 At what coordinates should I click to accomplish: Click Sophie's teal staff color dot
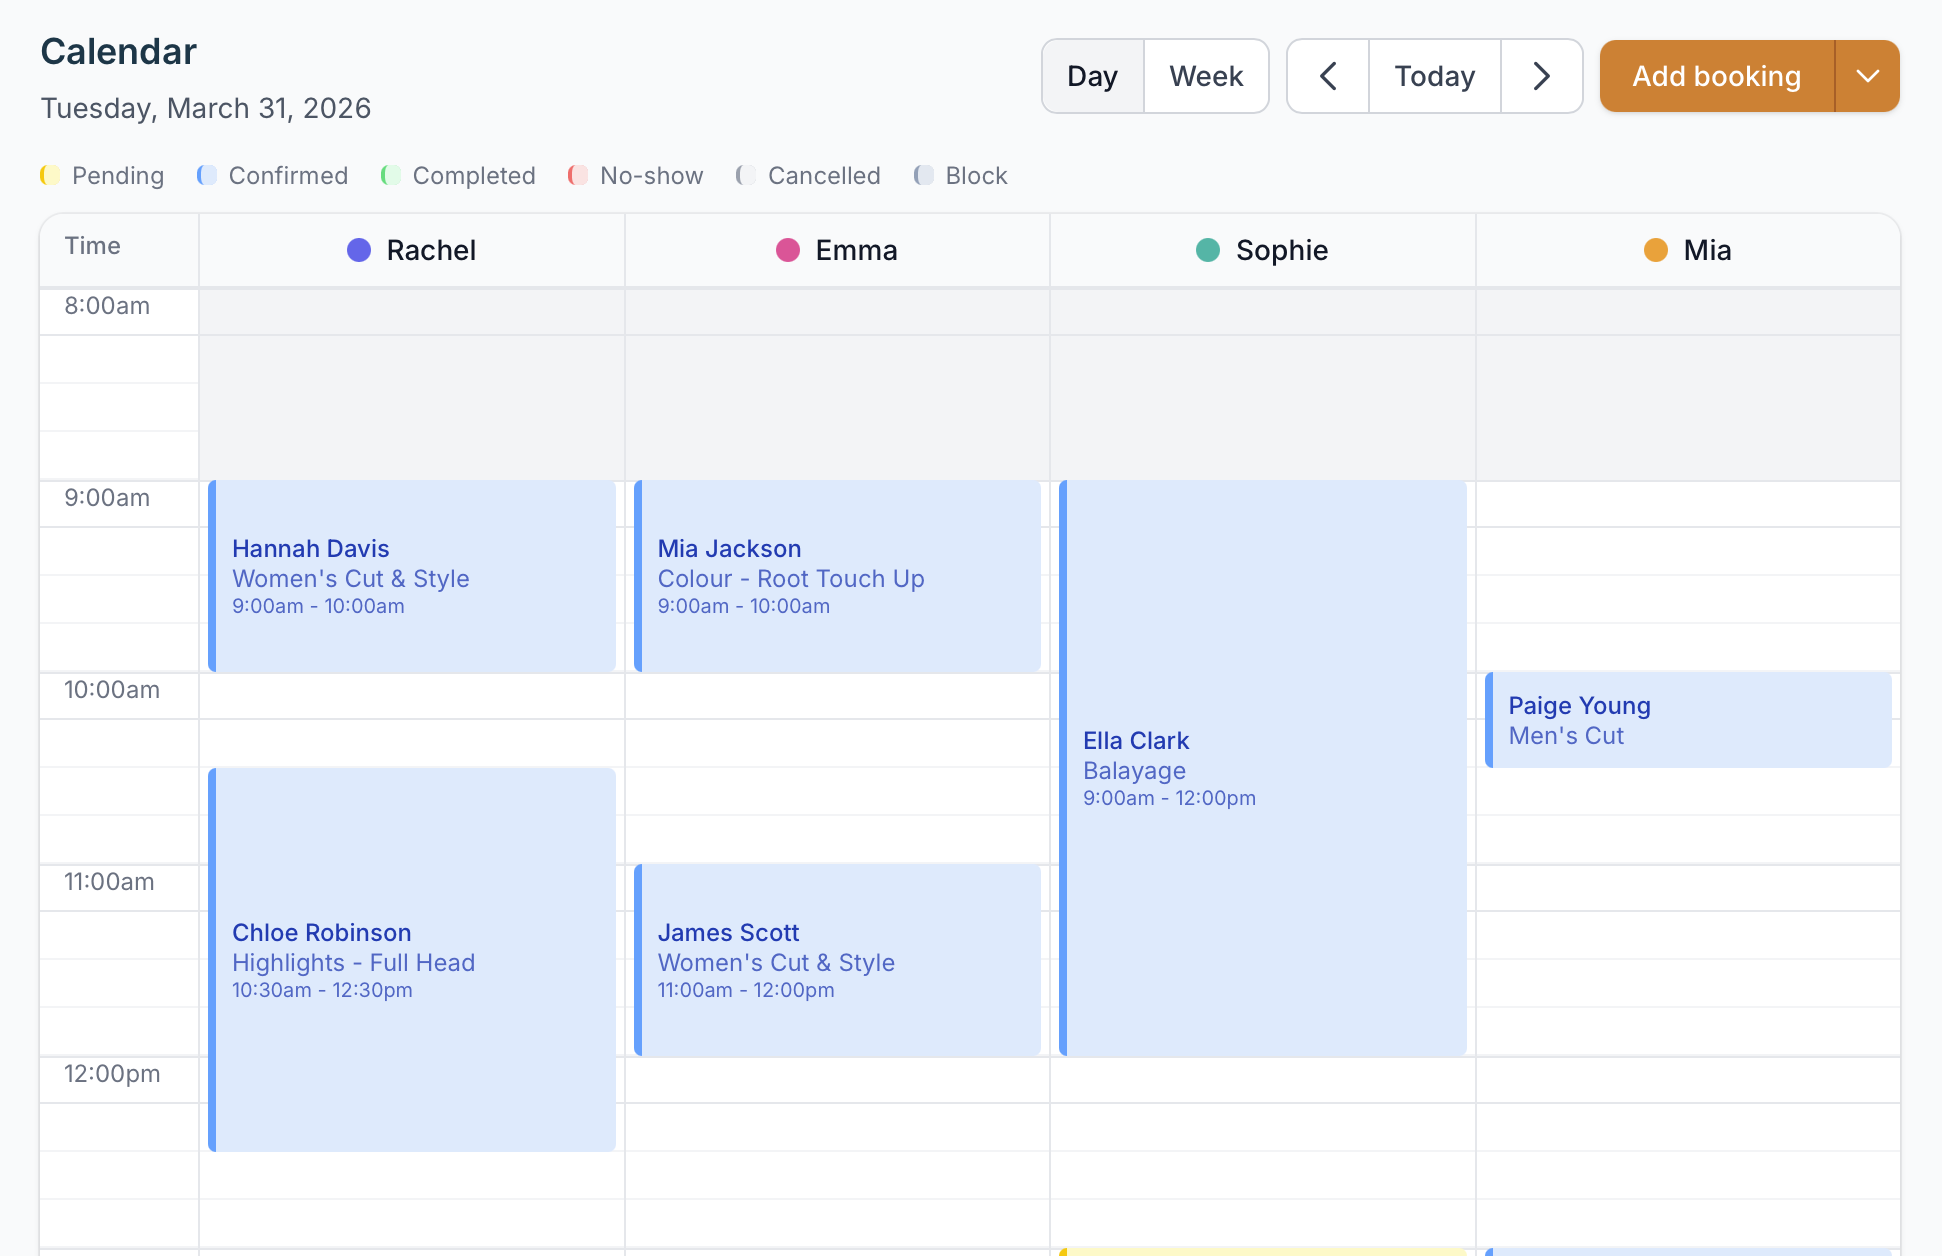tap(1209, 250)
